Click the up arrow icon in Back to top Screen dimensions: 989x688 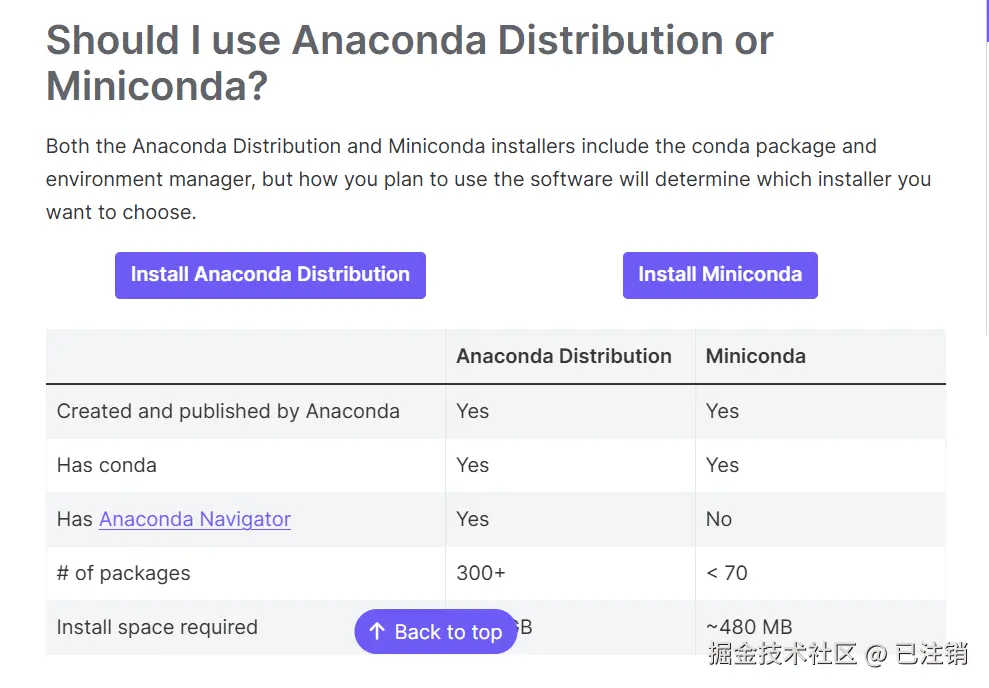coord(377,631)
